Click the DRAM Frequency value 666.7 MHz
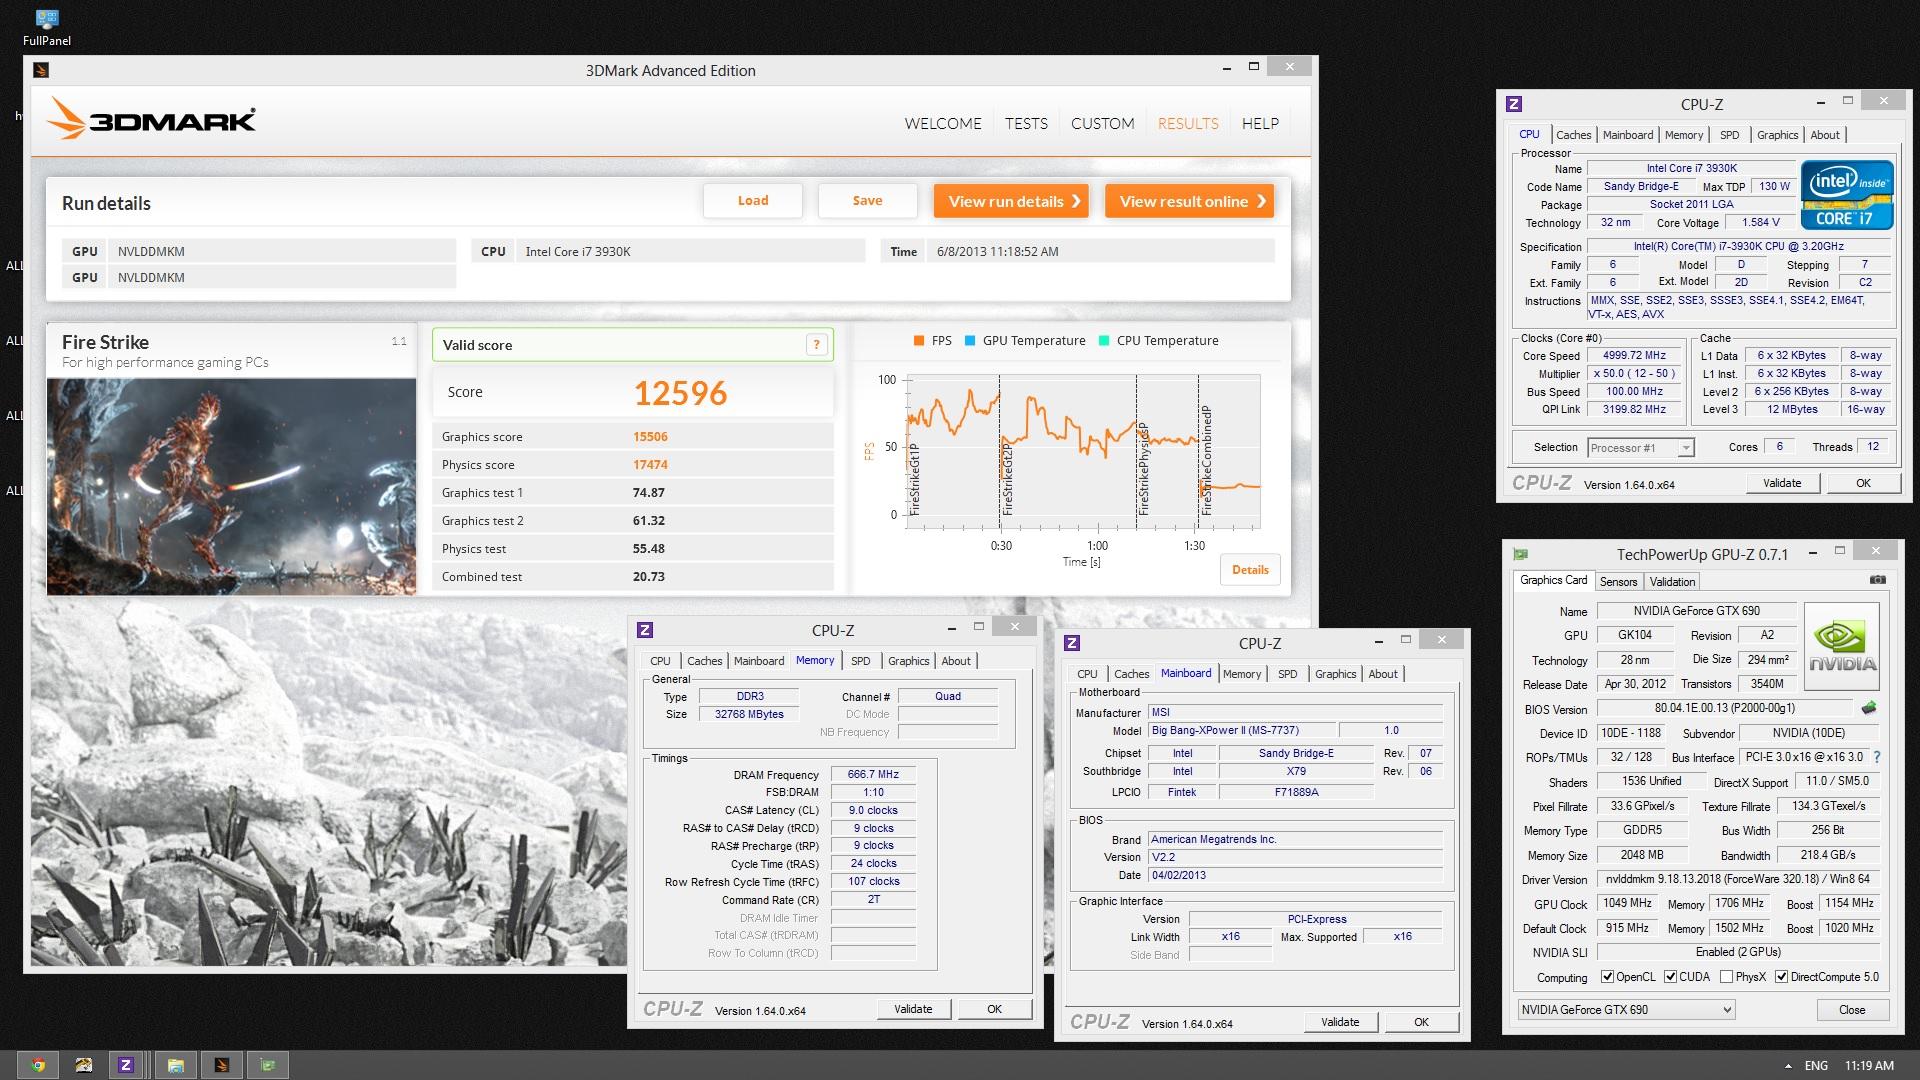The height and width of the screenshot is (1080, 1920). 873,774
